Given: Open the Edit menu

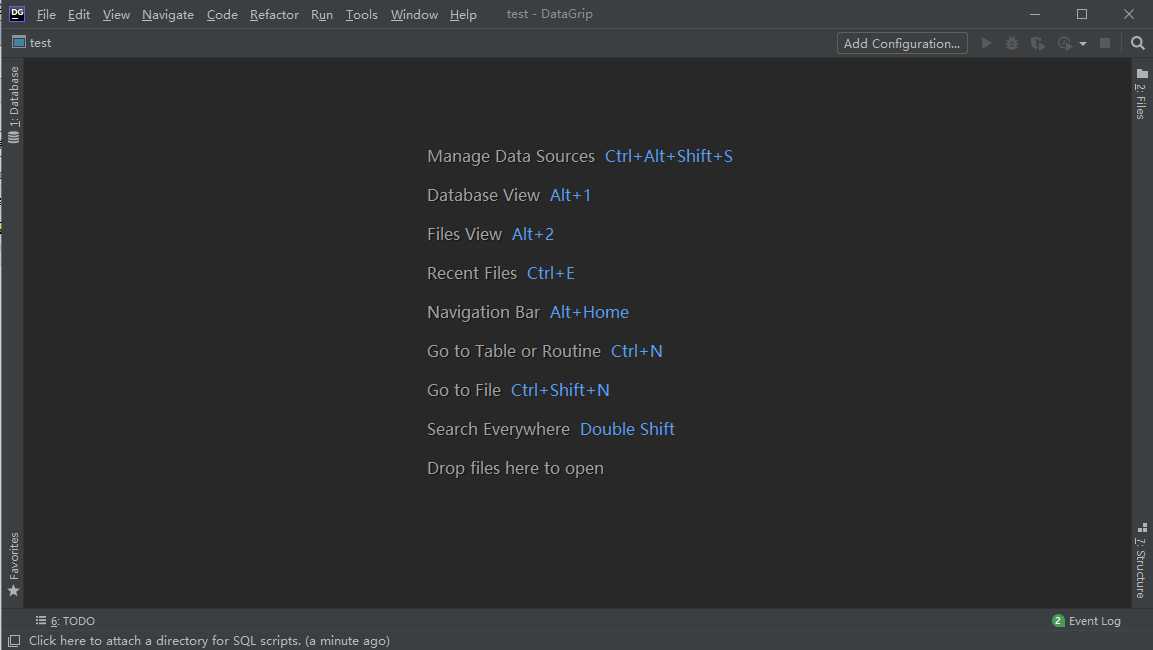Looking at the screenshot, I should pos(79,15).
